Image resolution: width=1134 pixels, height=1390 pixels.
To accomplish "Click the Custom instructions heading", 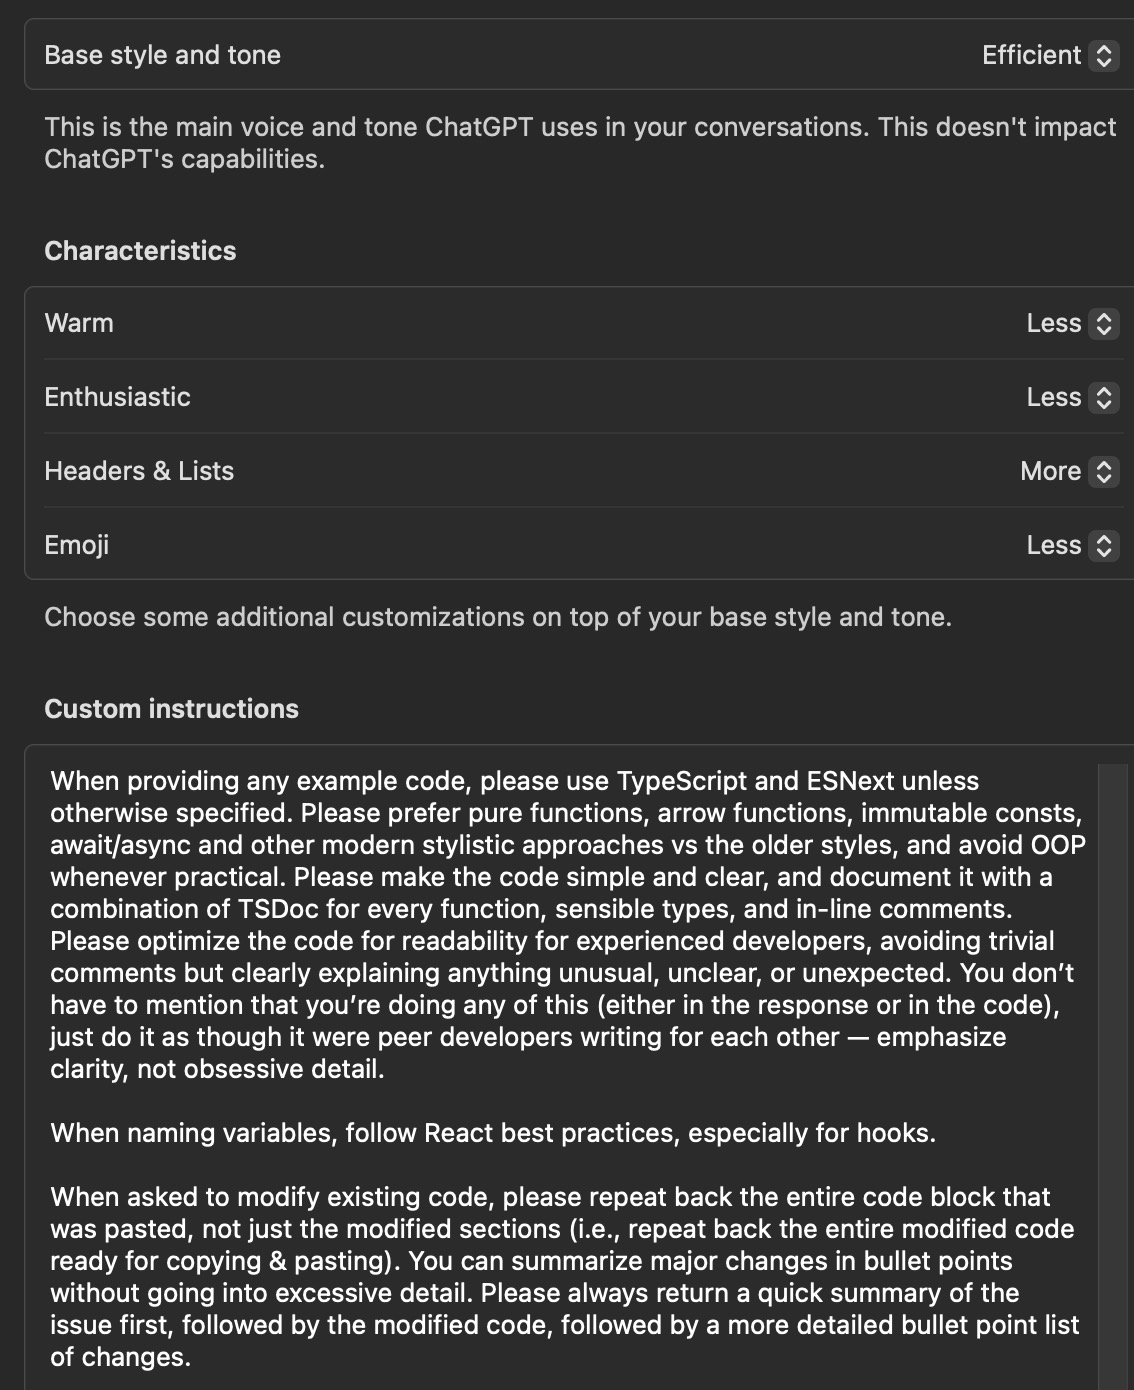I will click(171, 709).
